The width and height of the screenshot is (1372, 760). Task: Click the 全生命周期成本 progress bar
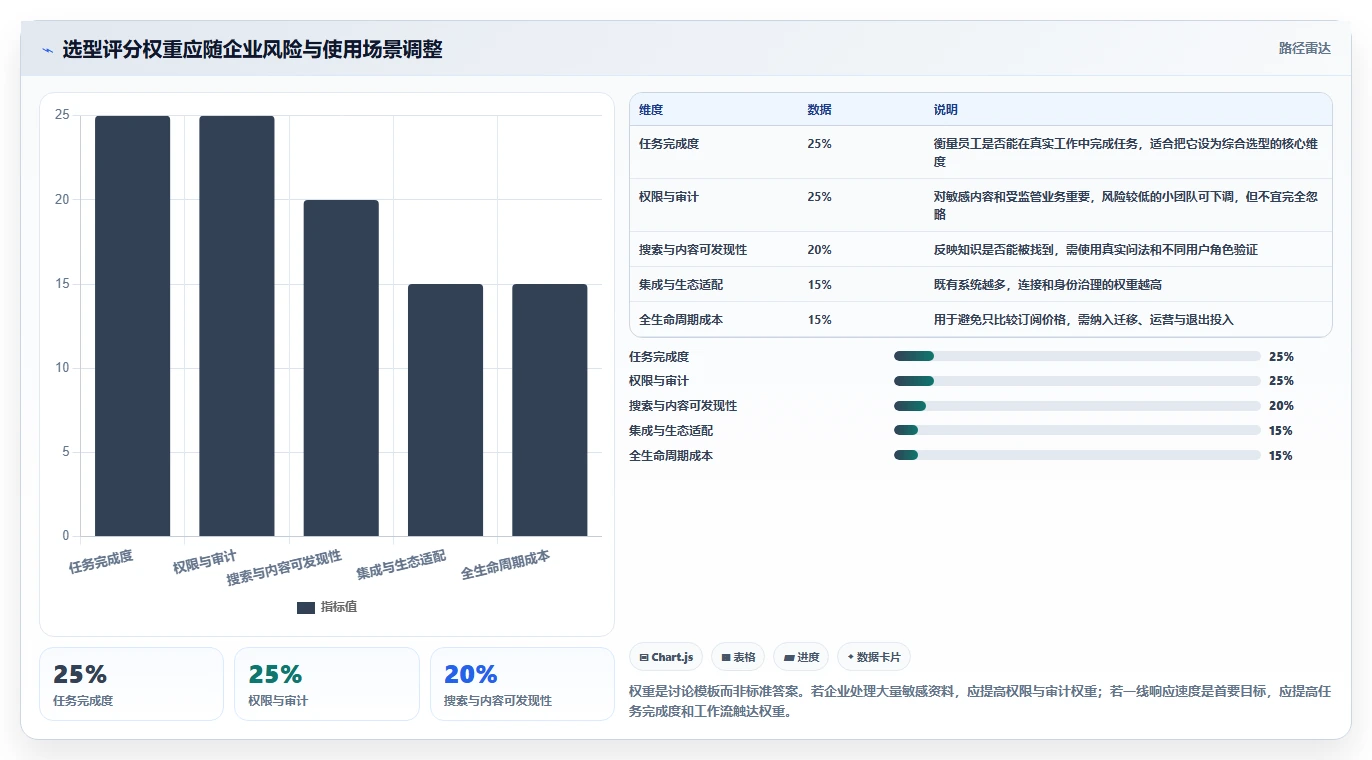pos(1077,456)
